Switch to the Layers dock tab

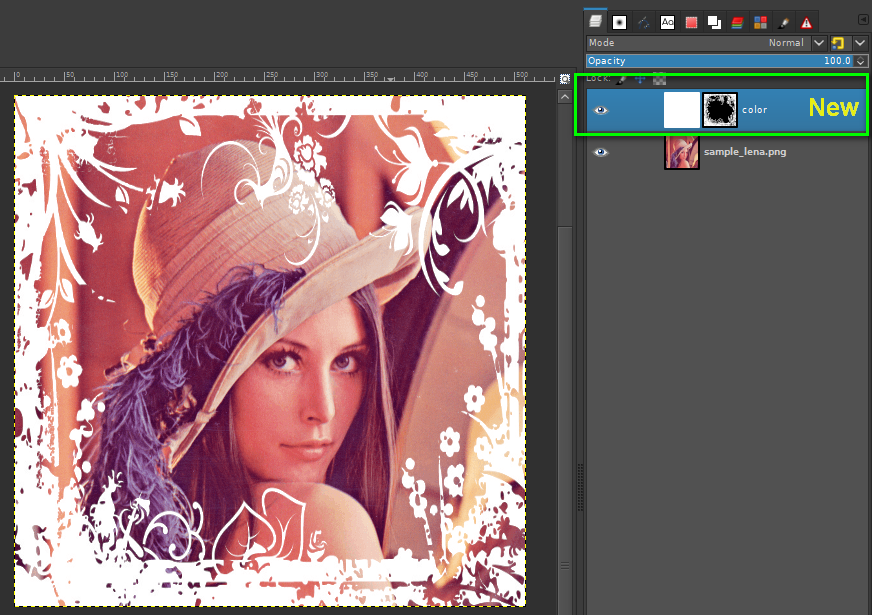pos(596,21)
